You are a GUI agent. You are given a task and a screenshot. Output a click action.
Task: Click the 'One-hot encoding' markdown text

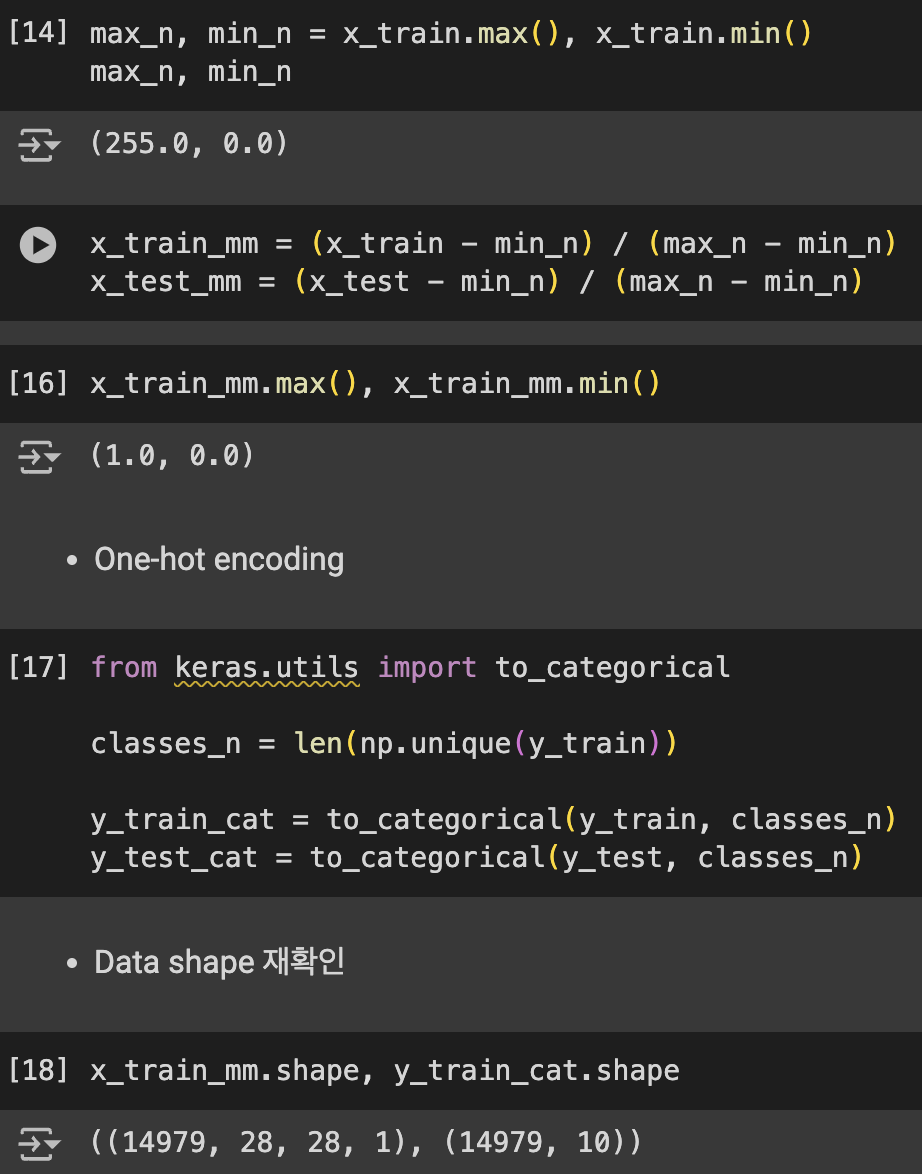(219, 560)
